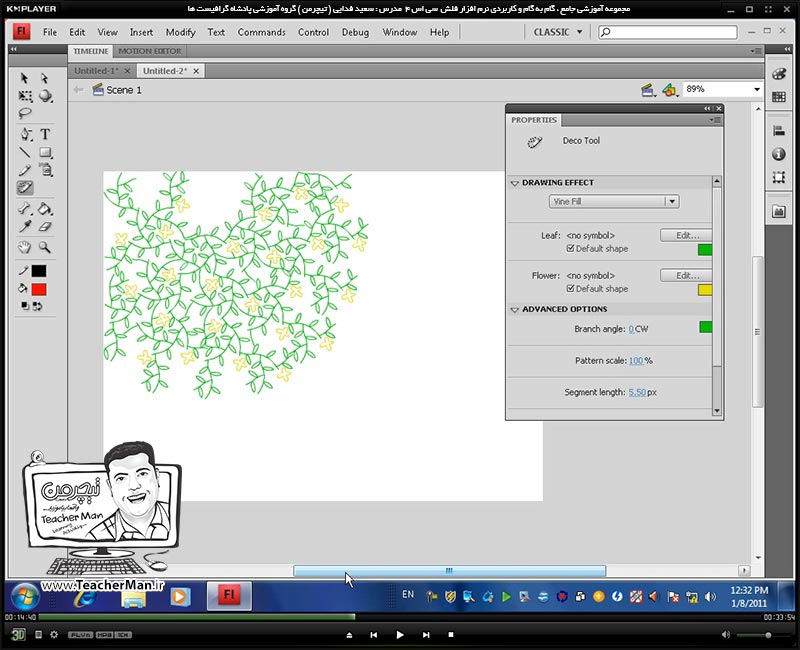Open the Debug menu
This screenshot has width=800, height=650.
pyautogui.click(x=355, y=32)
